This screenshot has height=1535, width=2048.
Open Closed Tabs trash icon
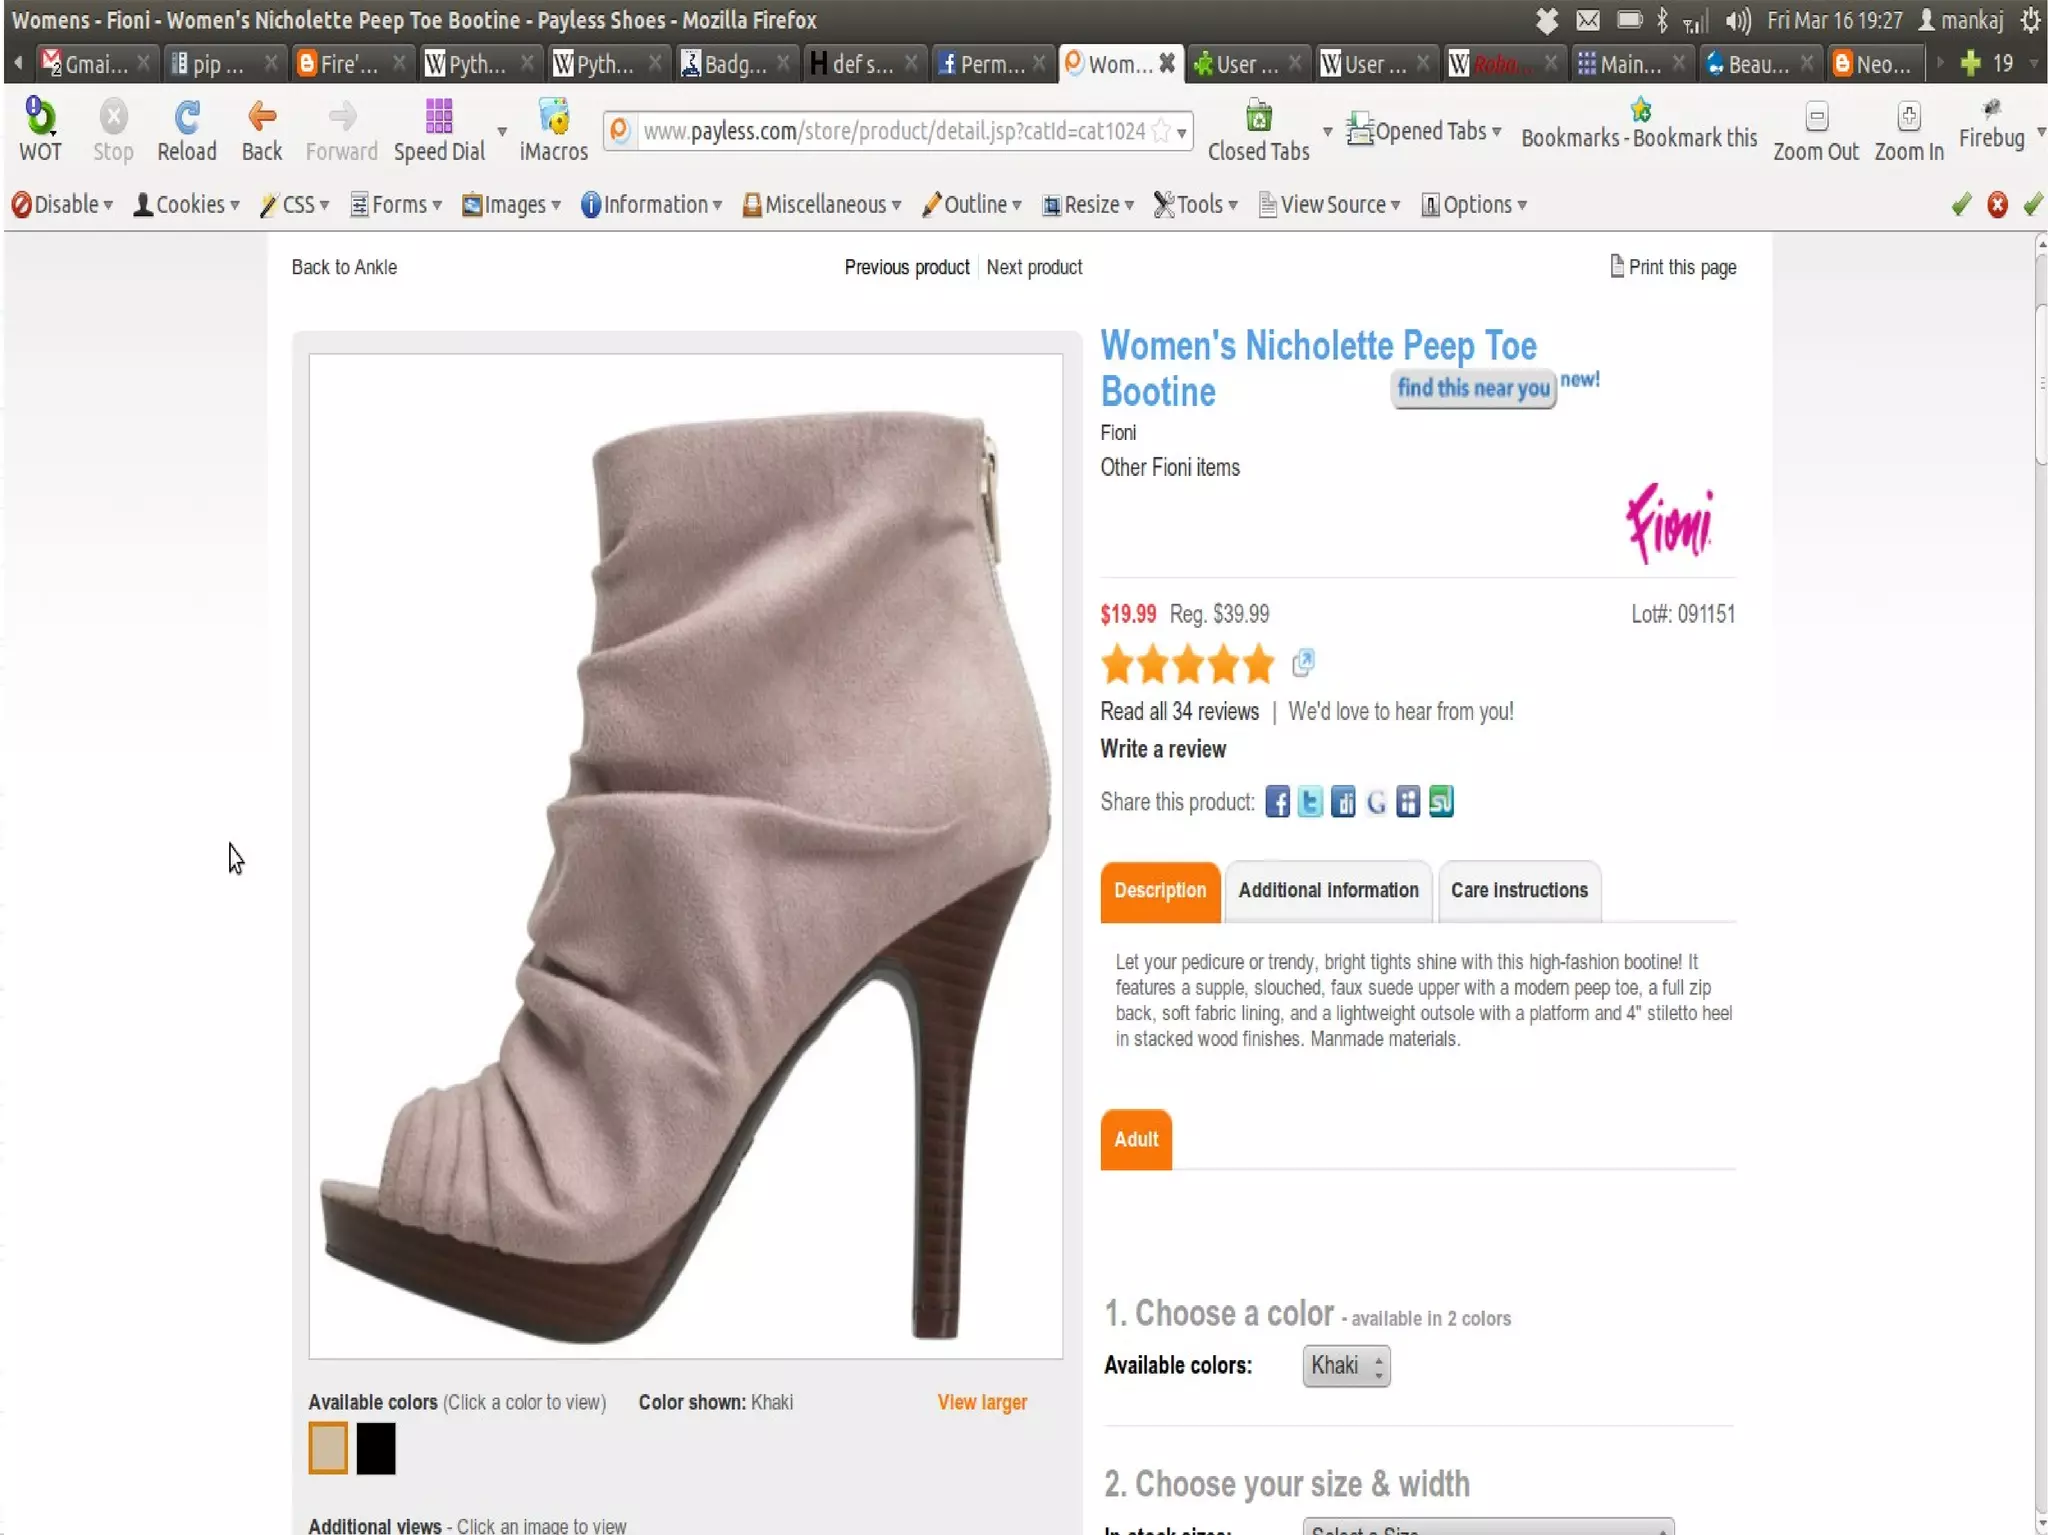(x=1258, y=117)
